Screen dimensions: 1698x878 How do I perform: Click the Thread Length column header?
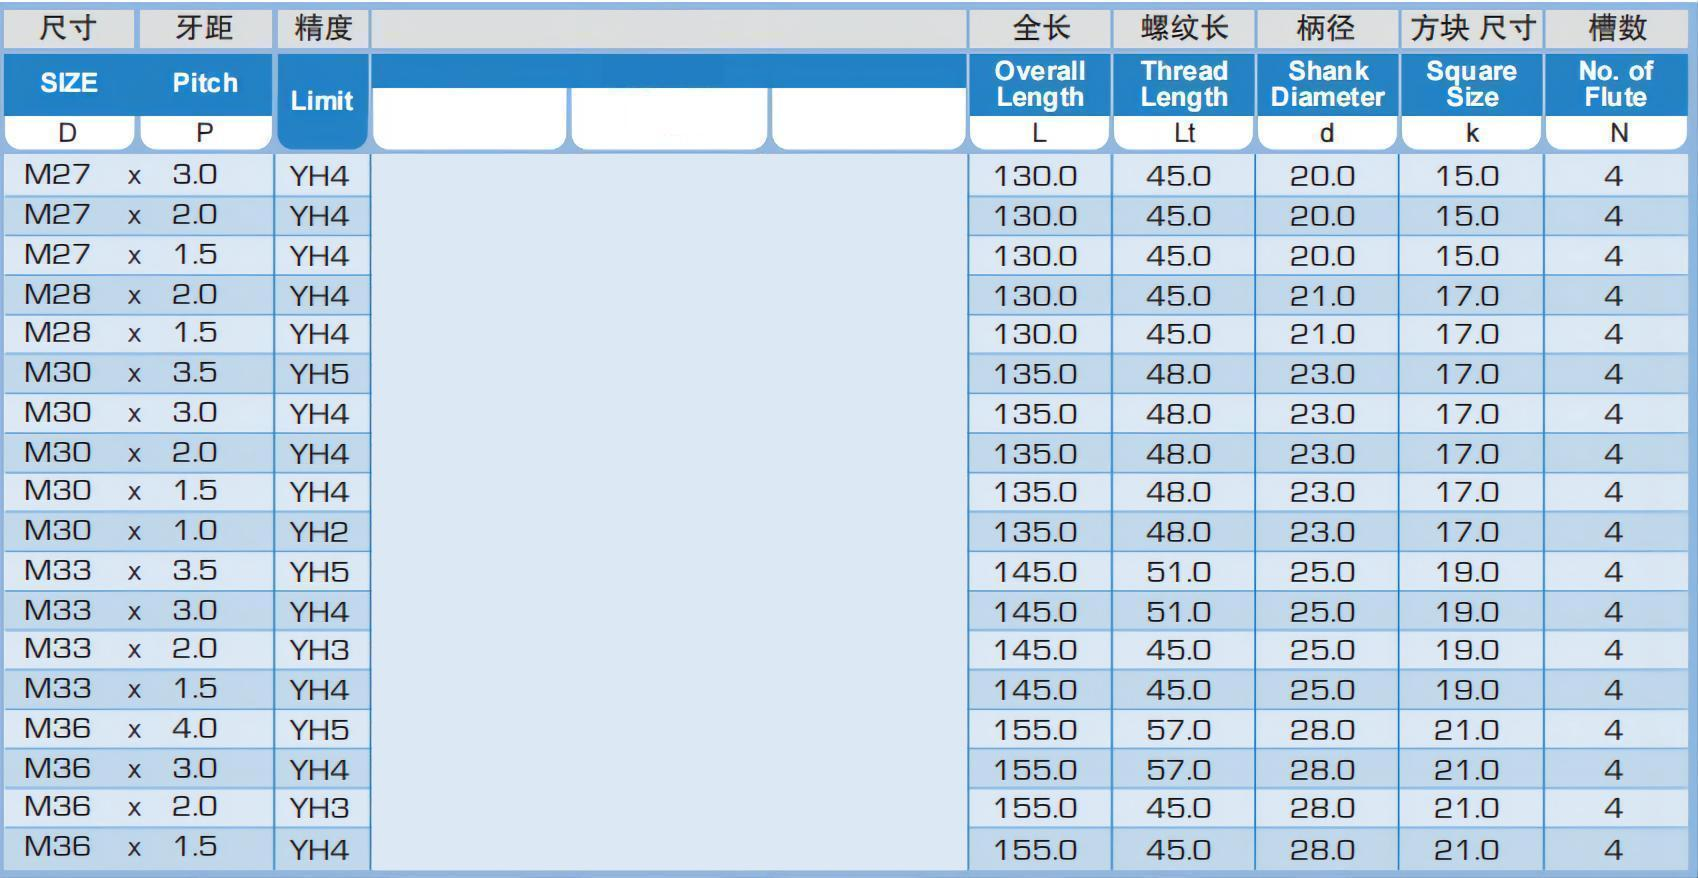click(1184, 84)
